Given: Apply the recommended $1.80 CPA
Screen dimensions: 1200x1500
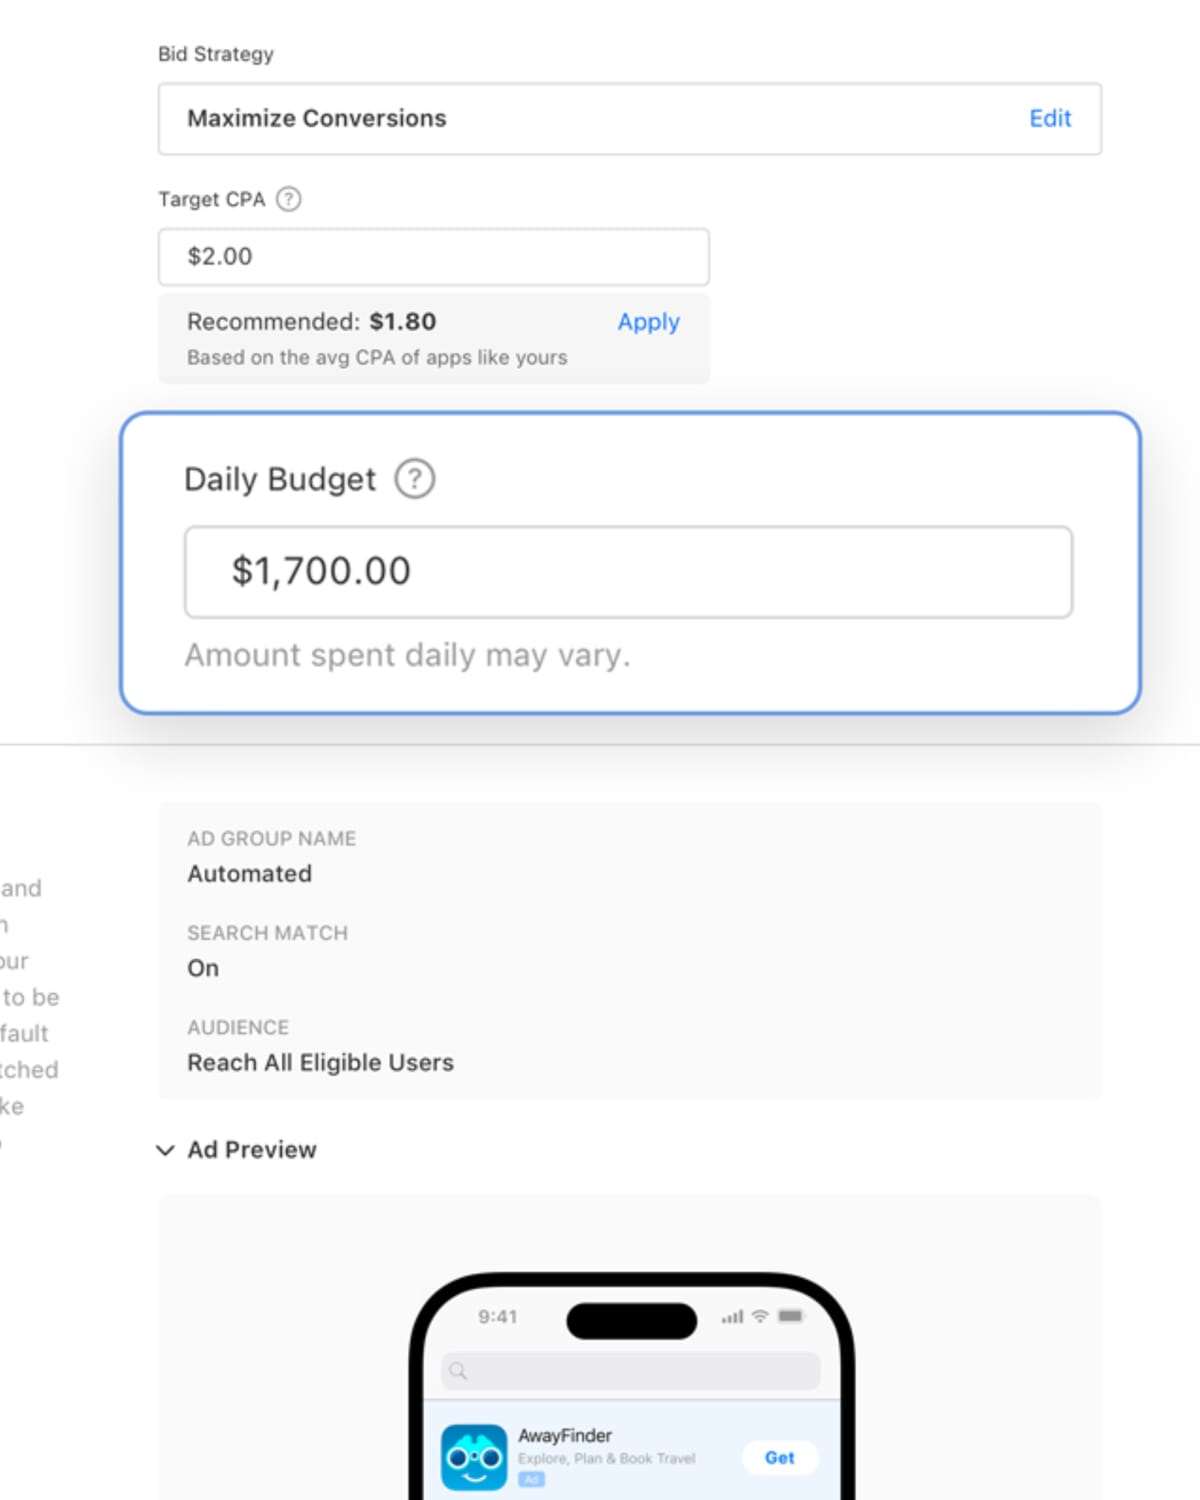Looking at the screenshot, I should click(648, 322).
